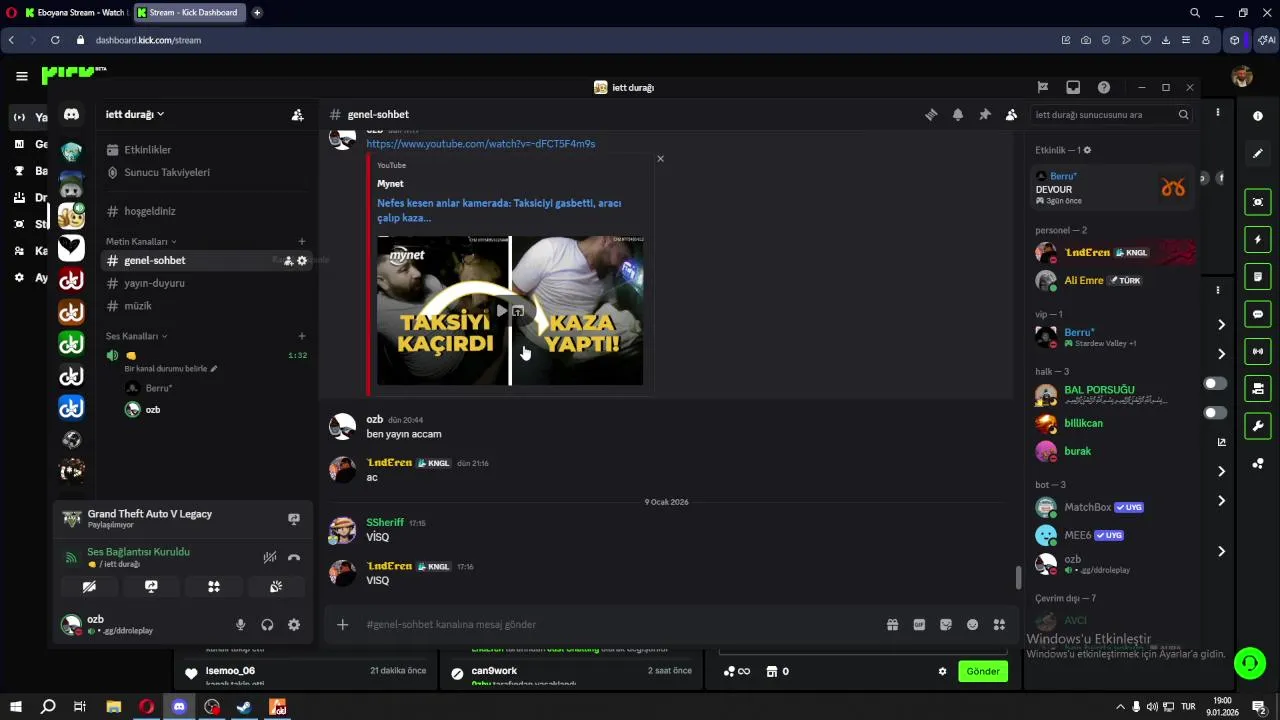The image size is (1280, 720).
Task: Click Kick sidebar wrench icon
Action: (x=1258, y=426)
